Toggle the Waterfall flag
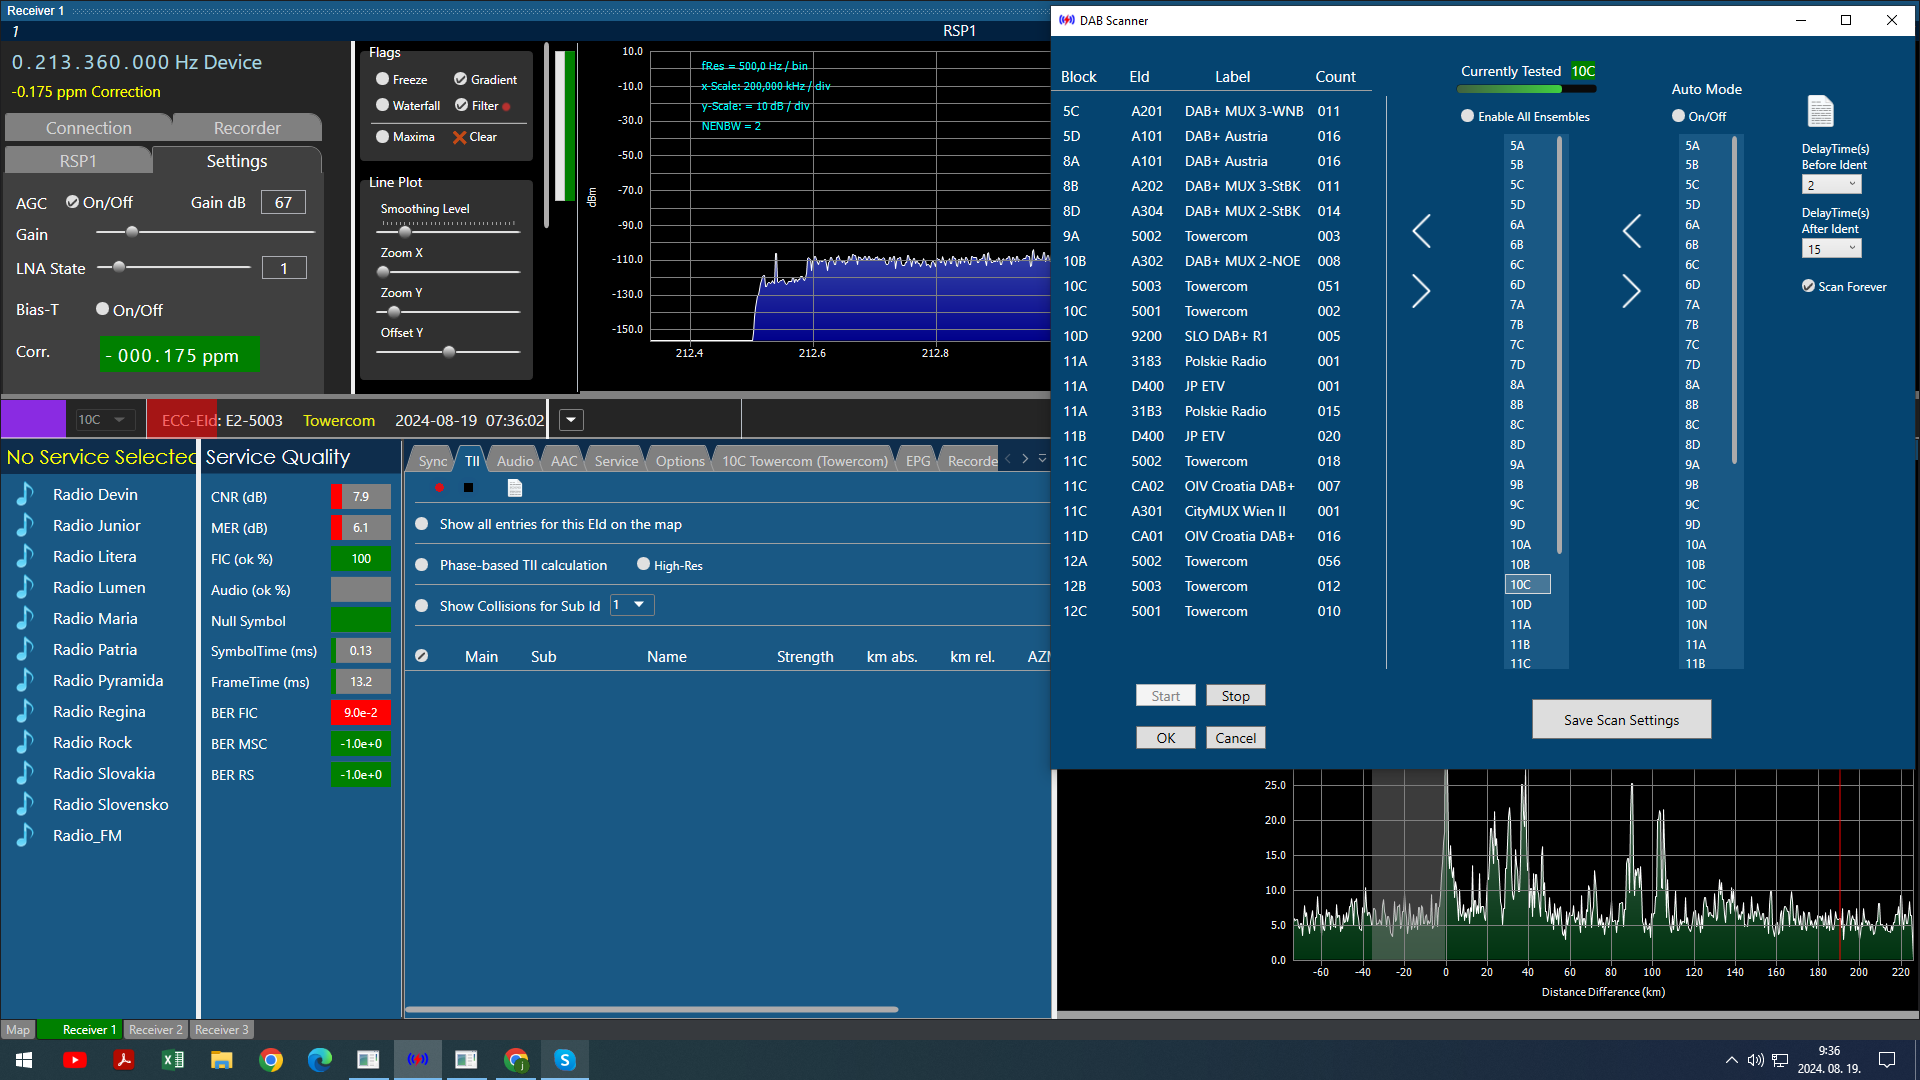Screen dimensions: 1920x1080 (x=382, y=105)
